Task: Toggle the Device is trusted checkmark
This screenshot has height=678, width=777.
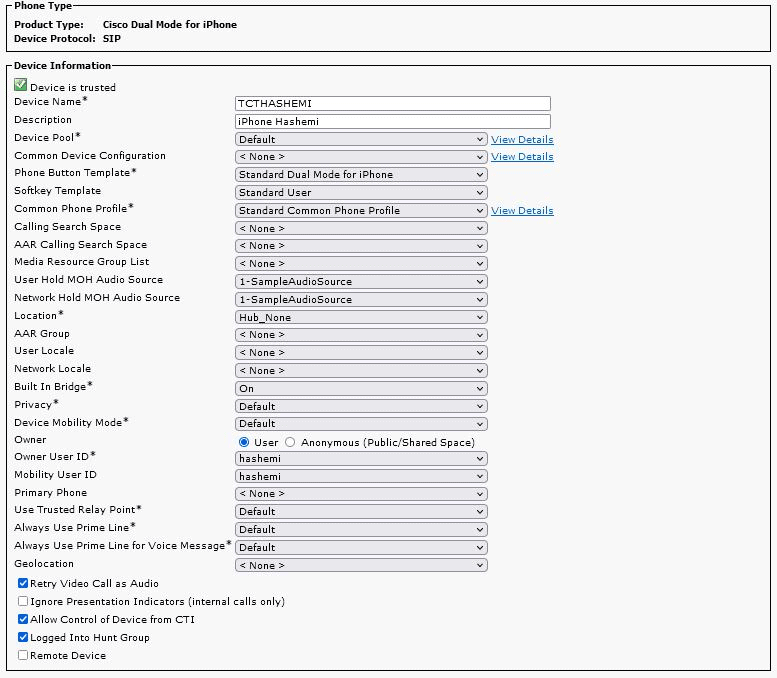Action: click(21, 86)
